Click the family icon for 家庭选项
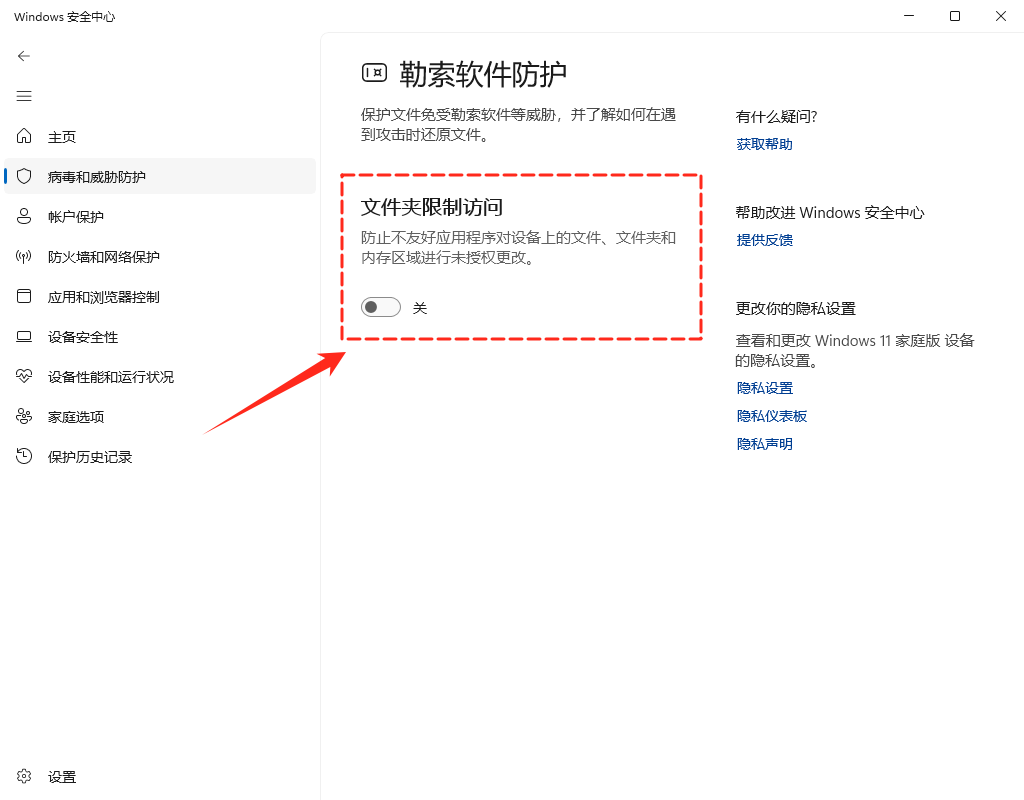1024x800 pixels. click(x=24, y=416)
